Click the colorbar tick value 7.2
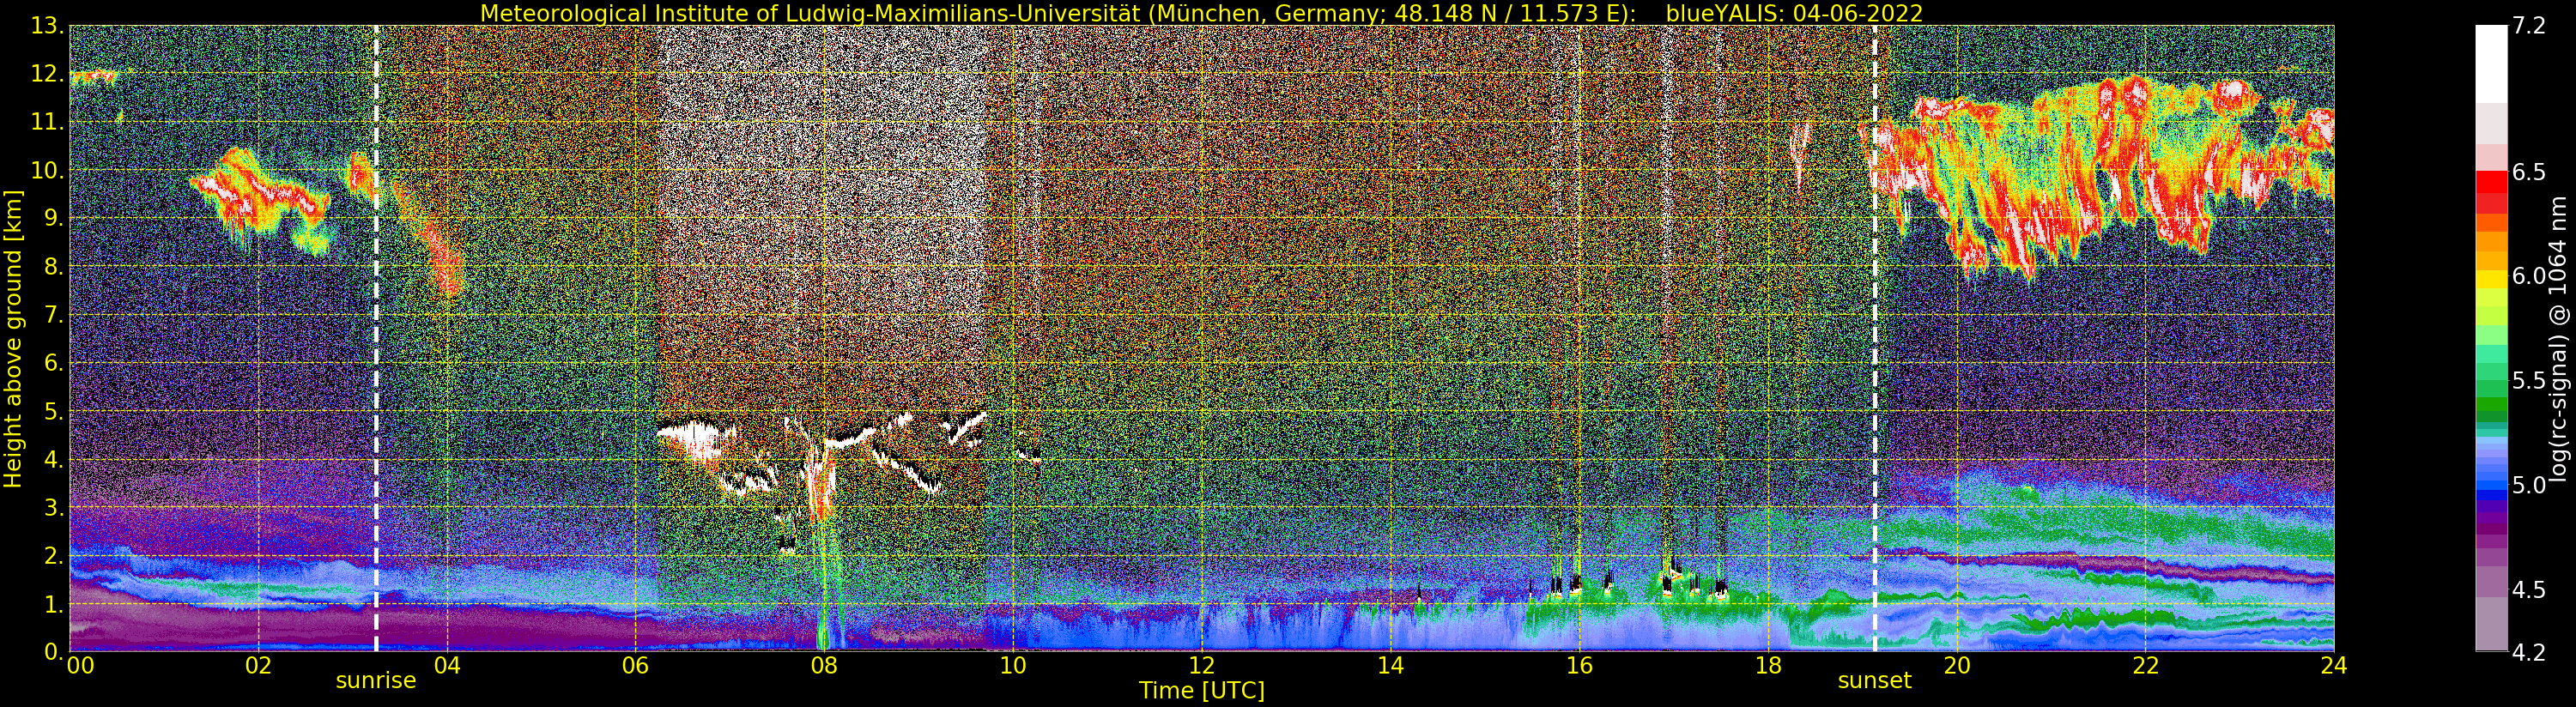The width and height of the screenshot is (2576, 707). (2528, 26)
